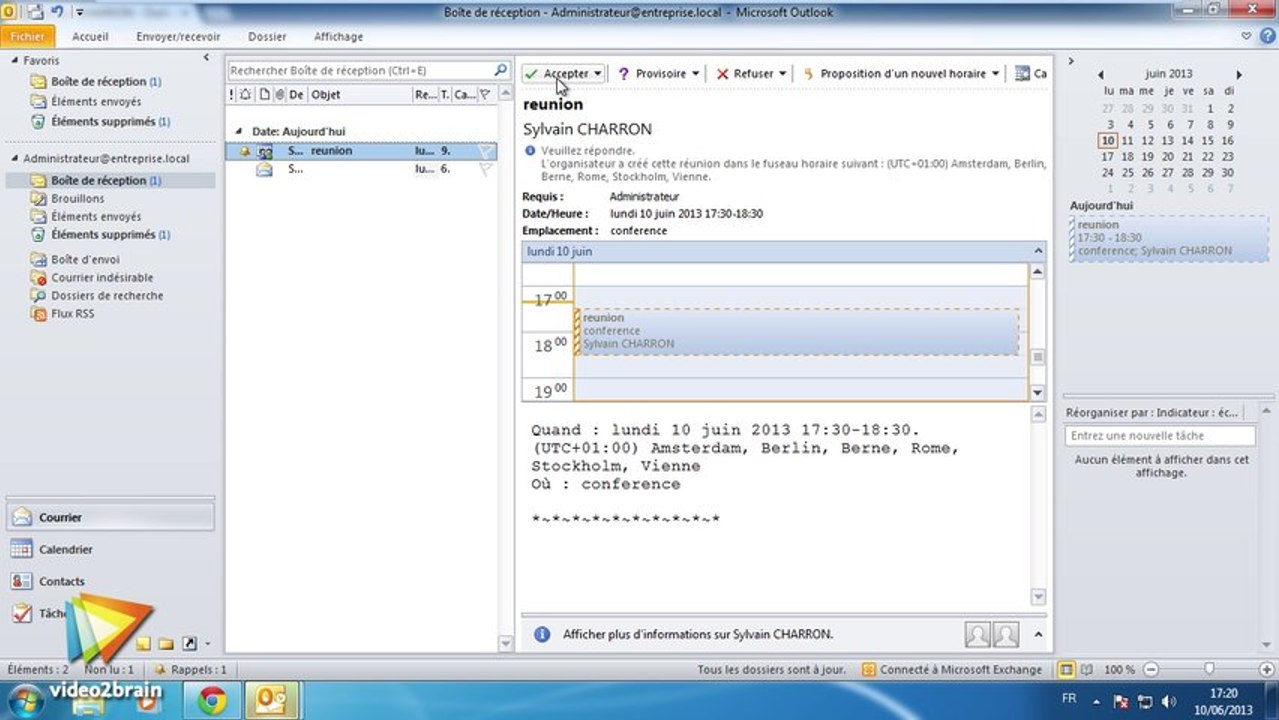1279x720 pixels.
Task: Collapse the To-Do bar with chevron
Action: point(1070,61)
